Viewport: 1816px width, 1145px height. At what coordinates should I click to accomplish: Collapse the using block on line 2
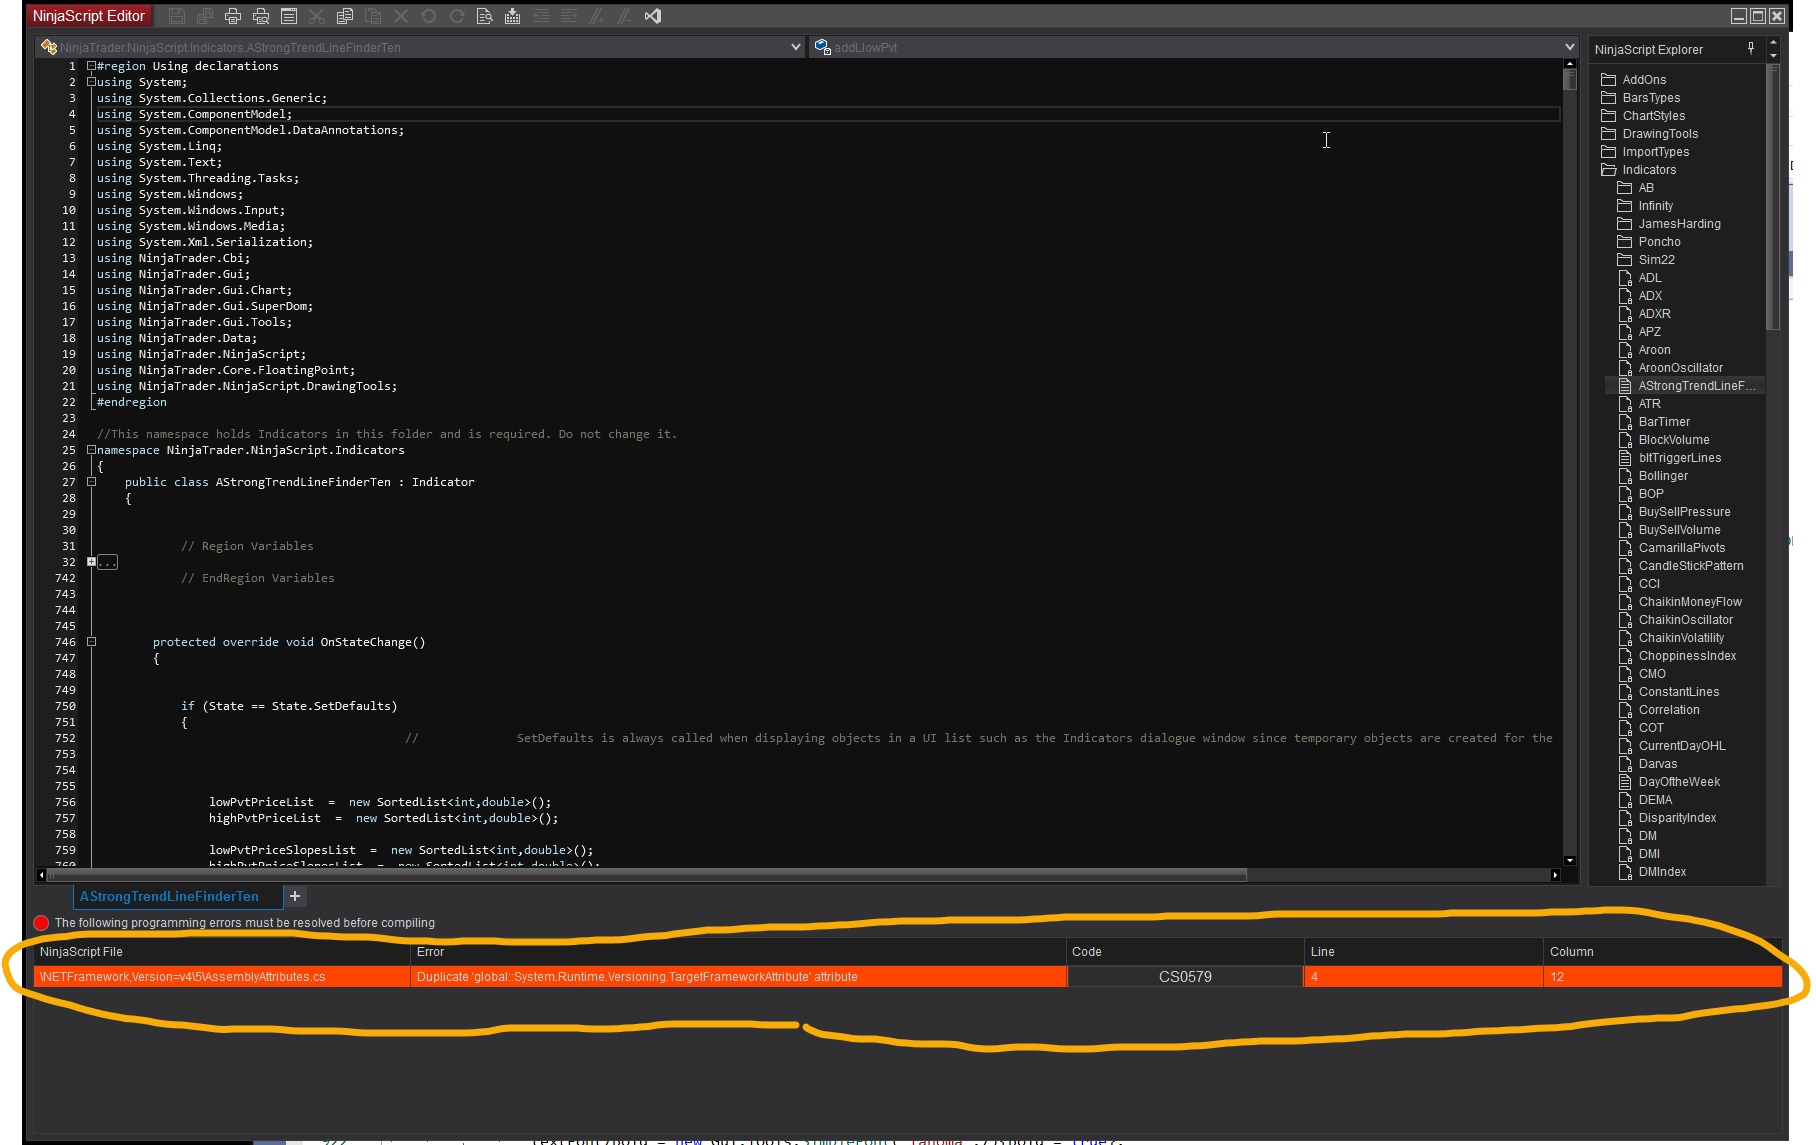click(x=91, y=82)
